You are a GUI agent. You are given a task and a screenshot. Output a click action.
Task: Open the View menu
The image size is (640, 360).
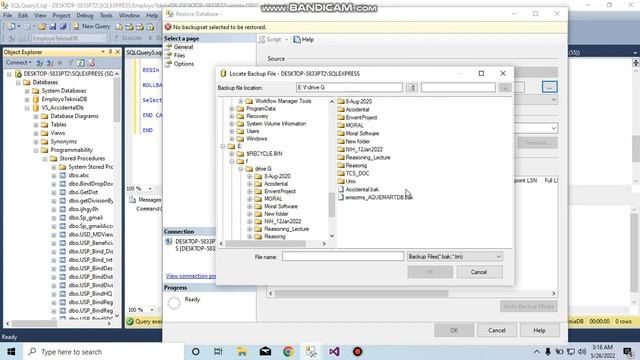(40, 16)
